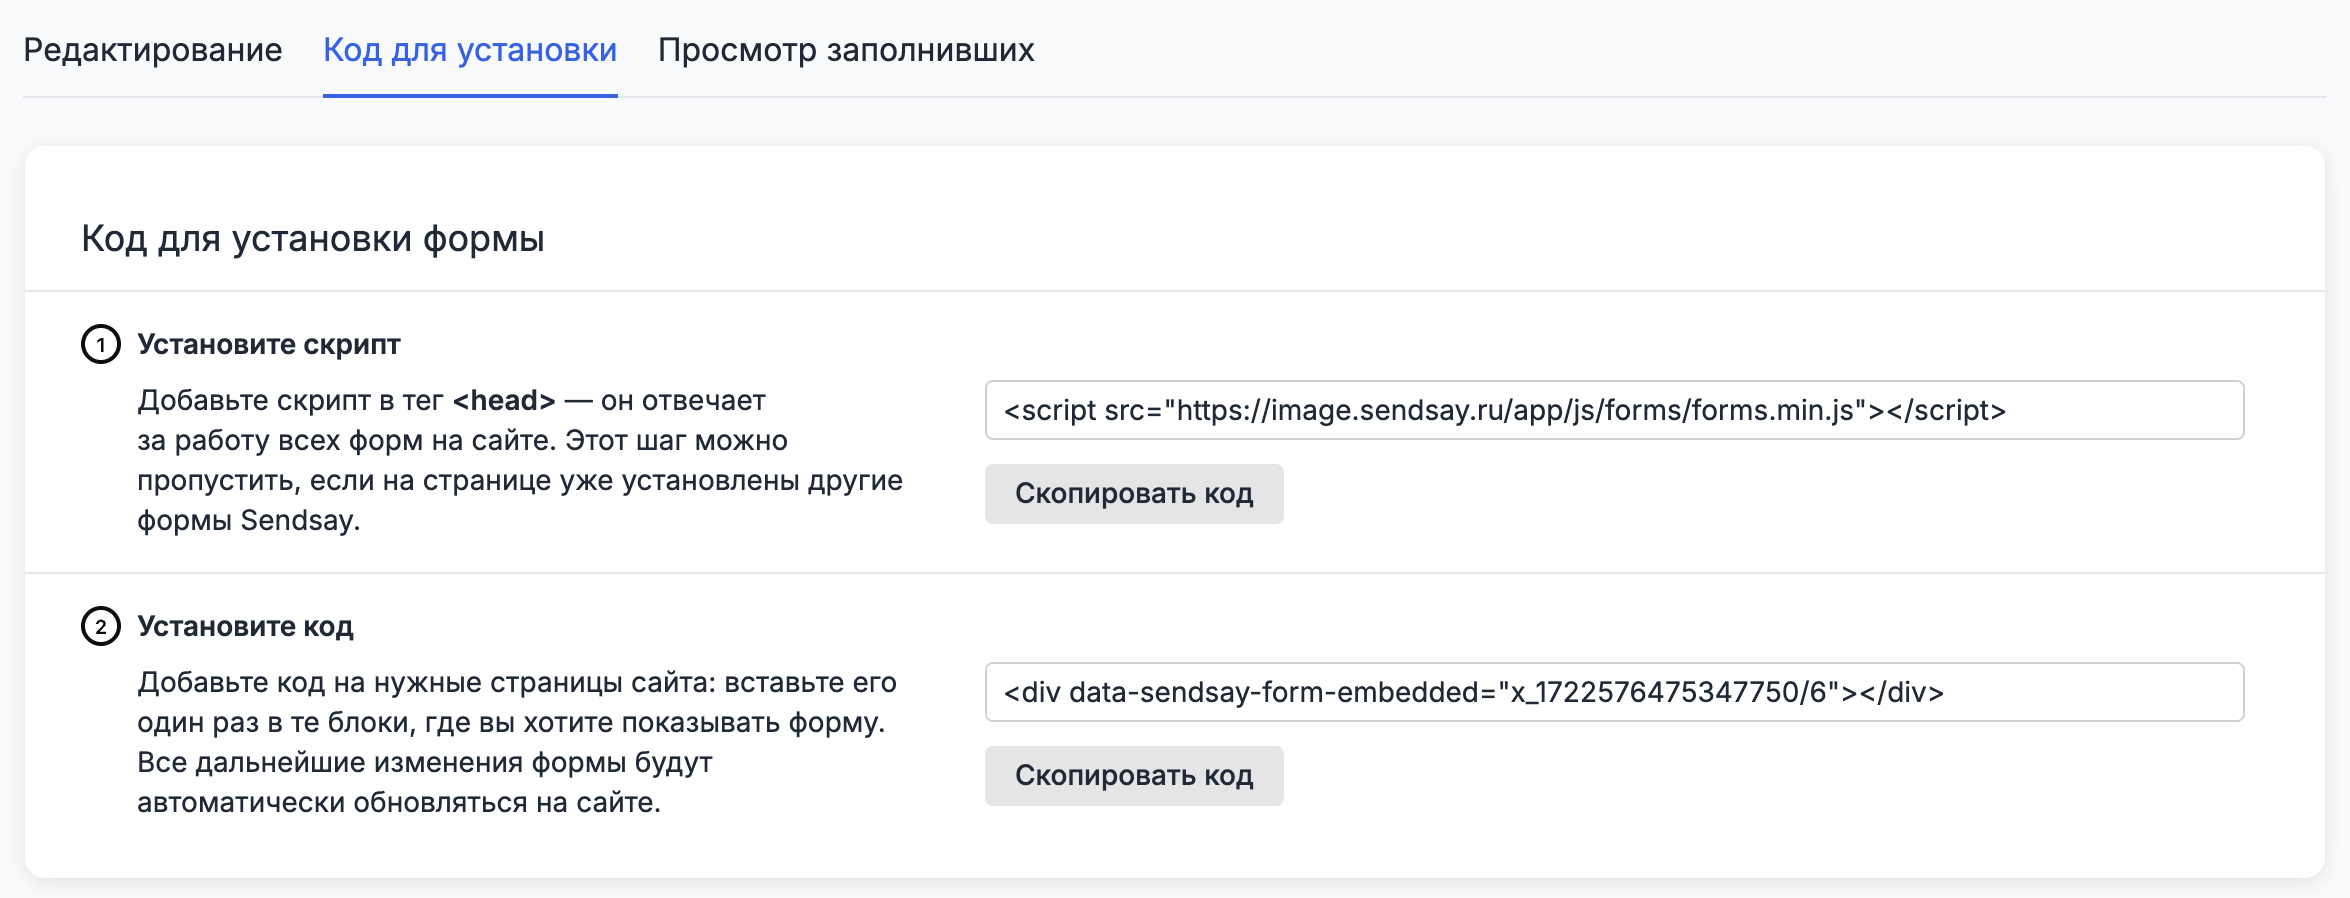The image size is (2350, 898).
Task: Click the Код для установки формы title
Action: click(x=312, y=239)
